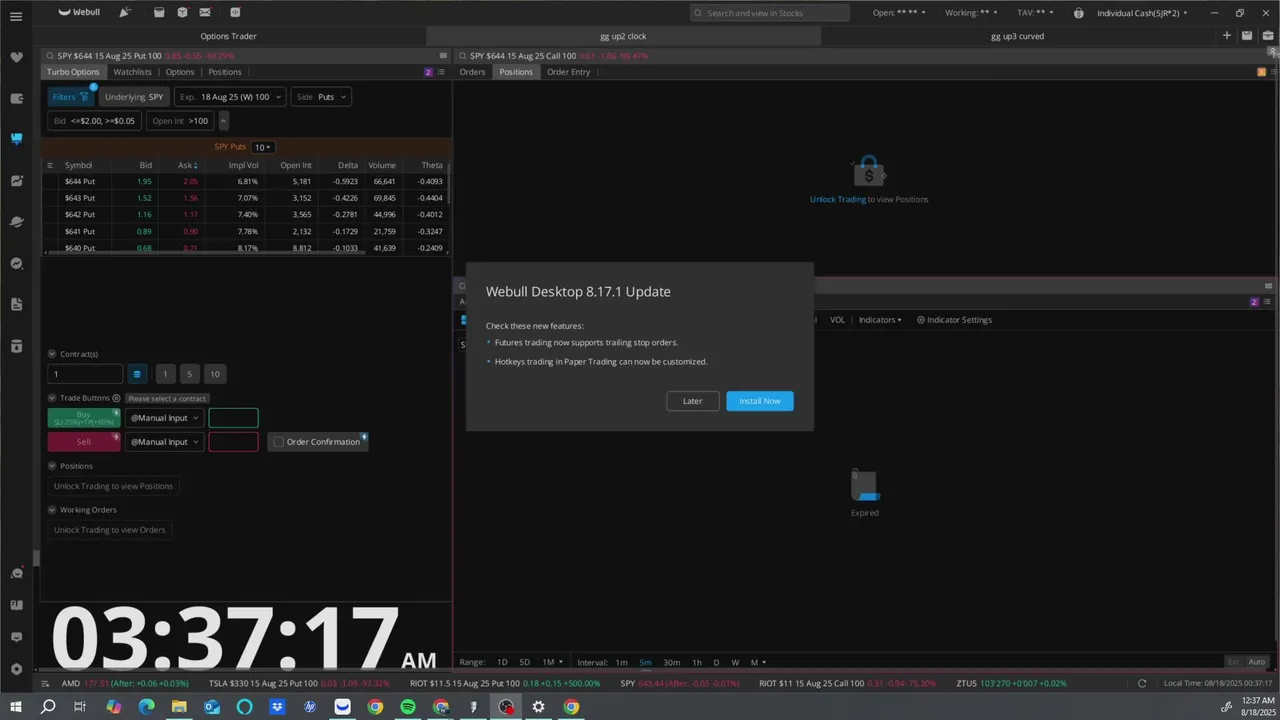1280x720 pixels.
Task: Add a new layout tab with plus icon
Action: [1227, 36]
